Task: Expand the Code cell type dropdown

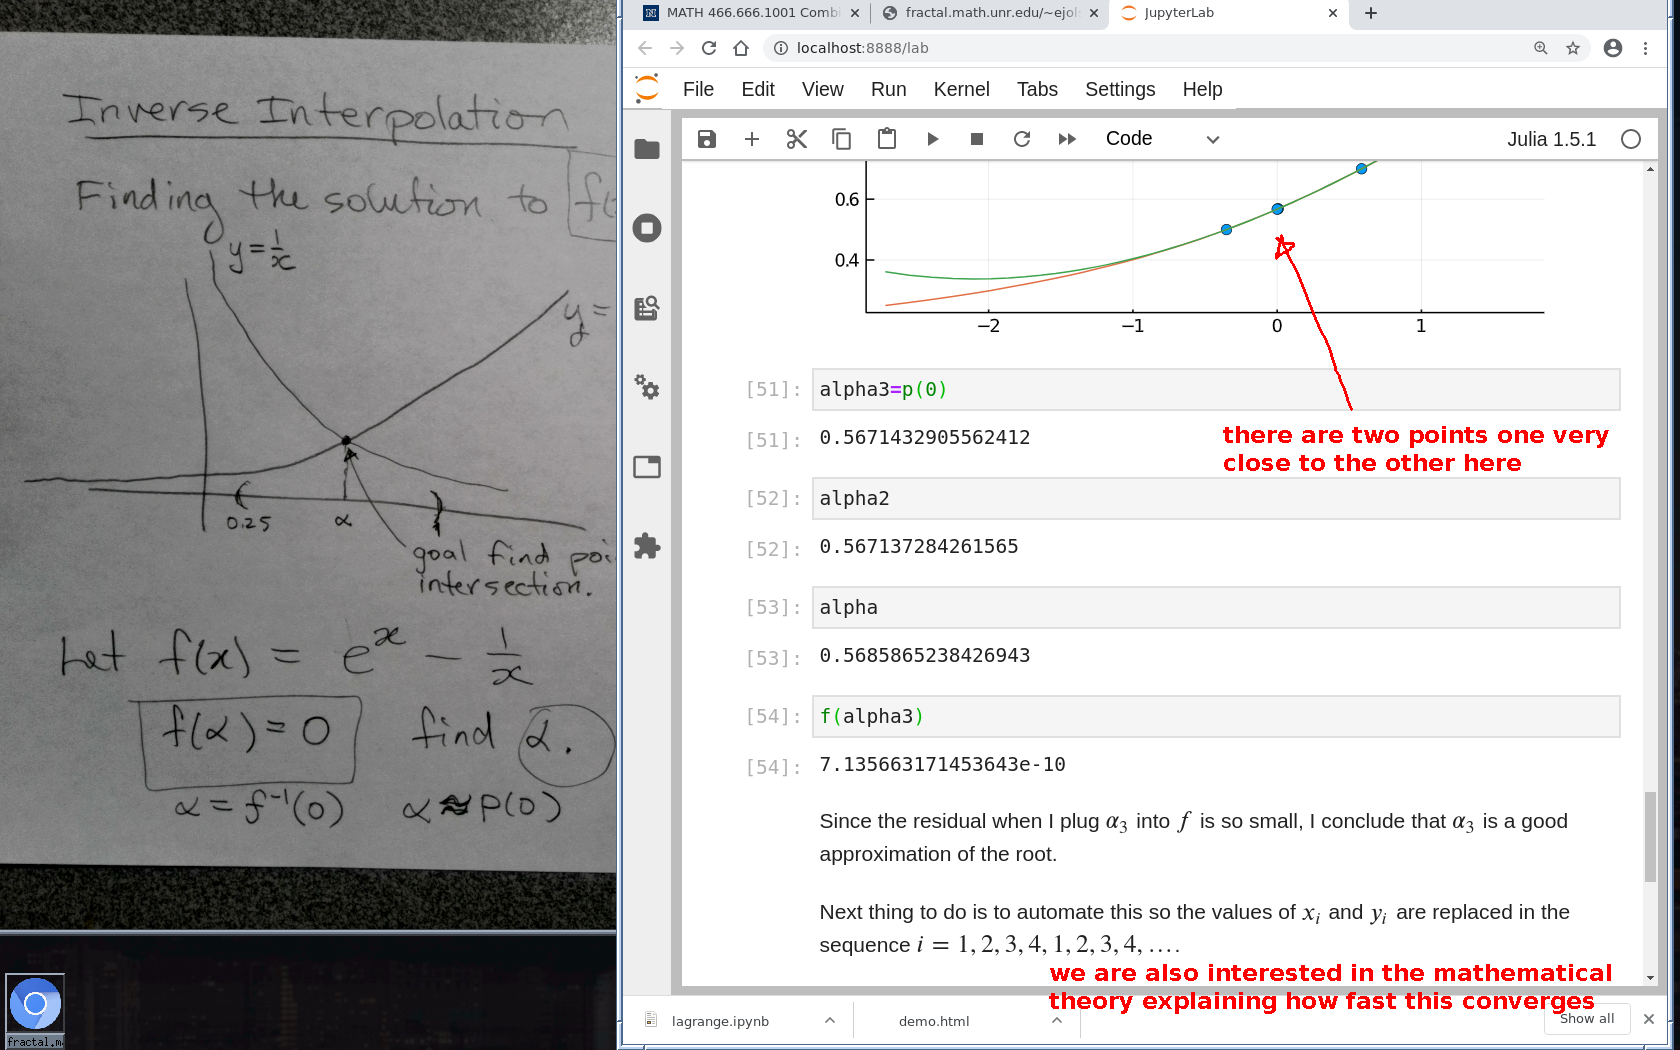Action: [1162, 139]
